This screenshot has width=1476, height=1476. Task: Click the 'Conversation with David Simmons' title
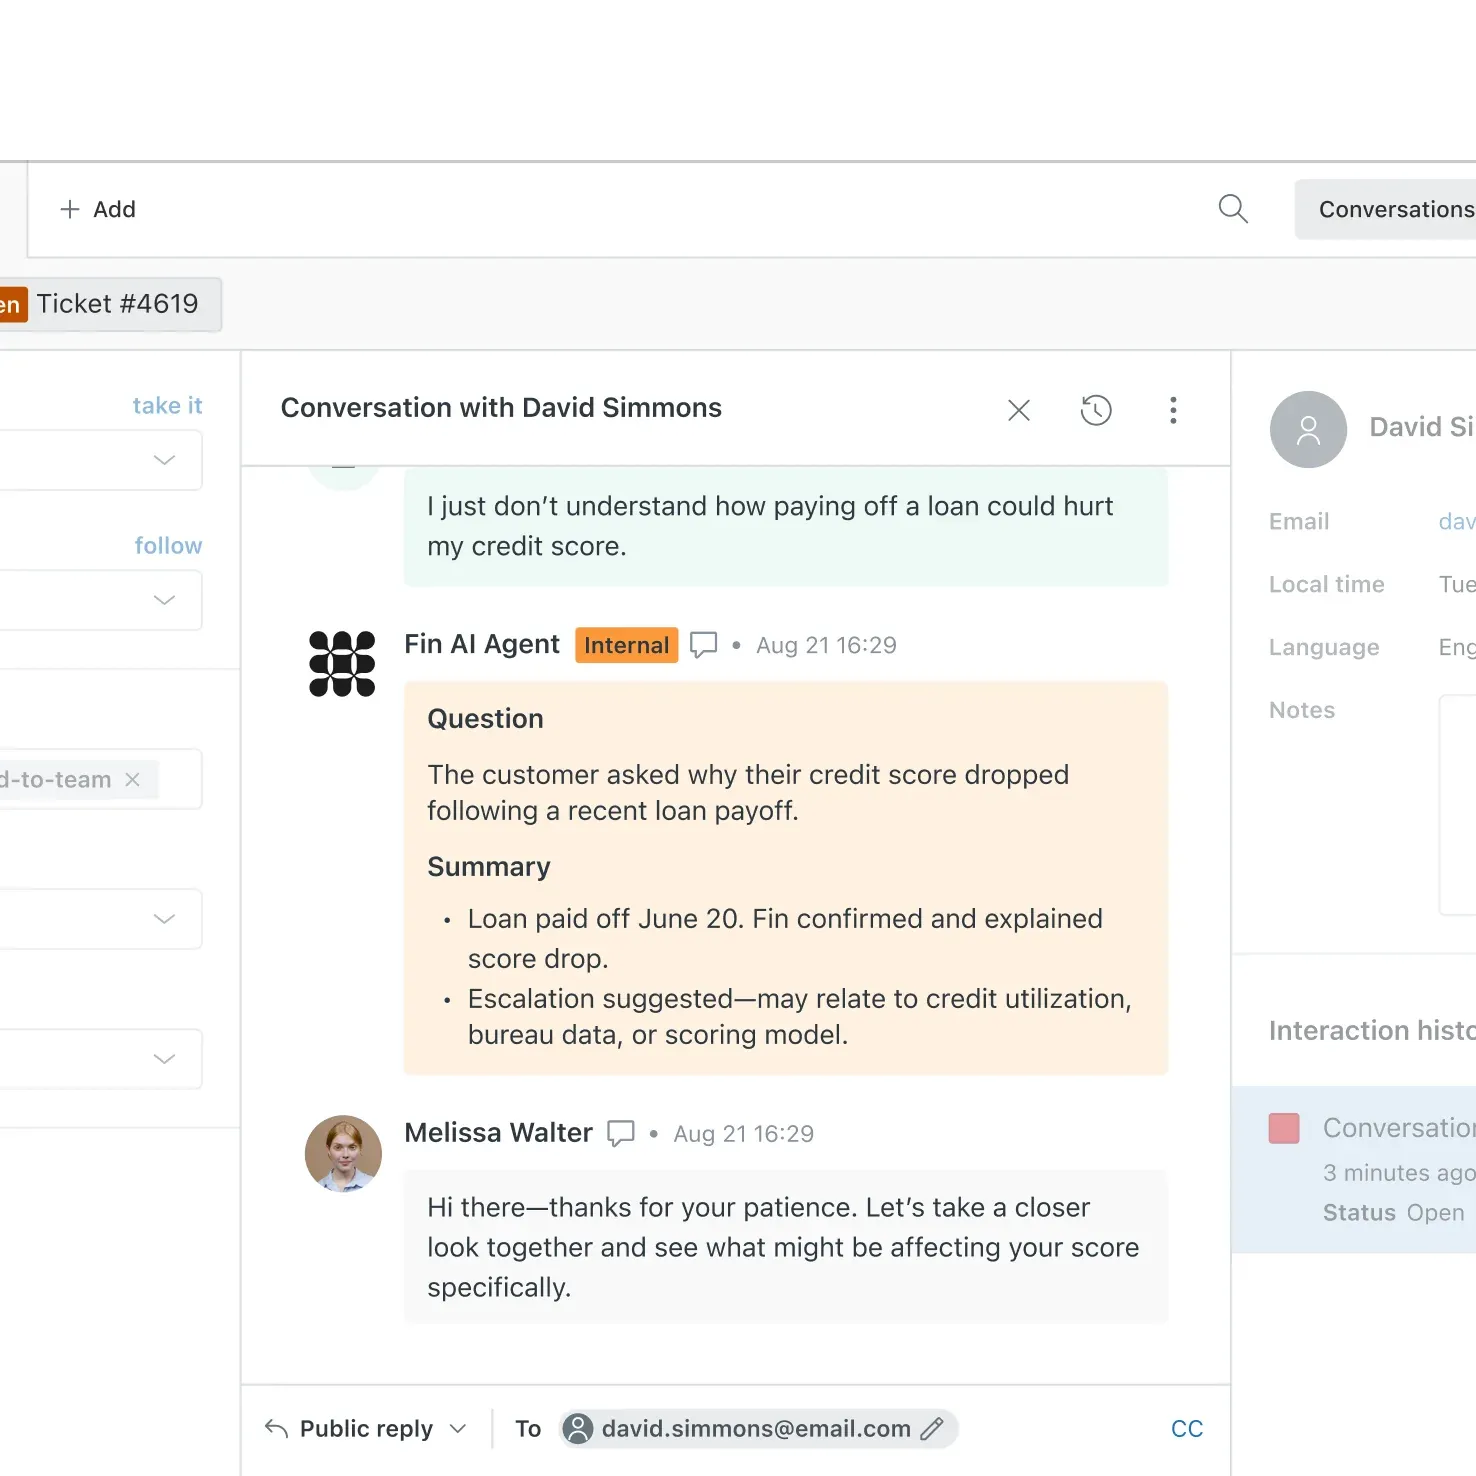click(501, 408)
